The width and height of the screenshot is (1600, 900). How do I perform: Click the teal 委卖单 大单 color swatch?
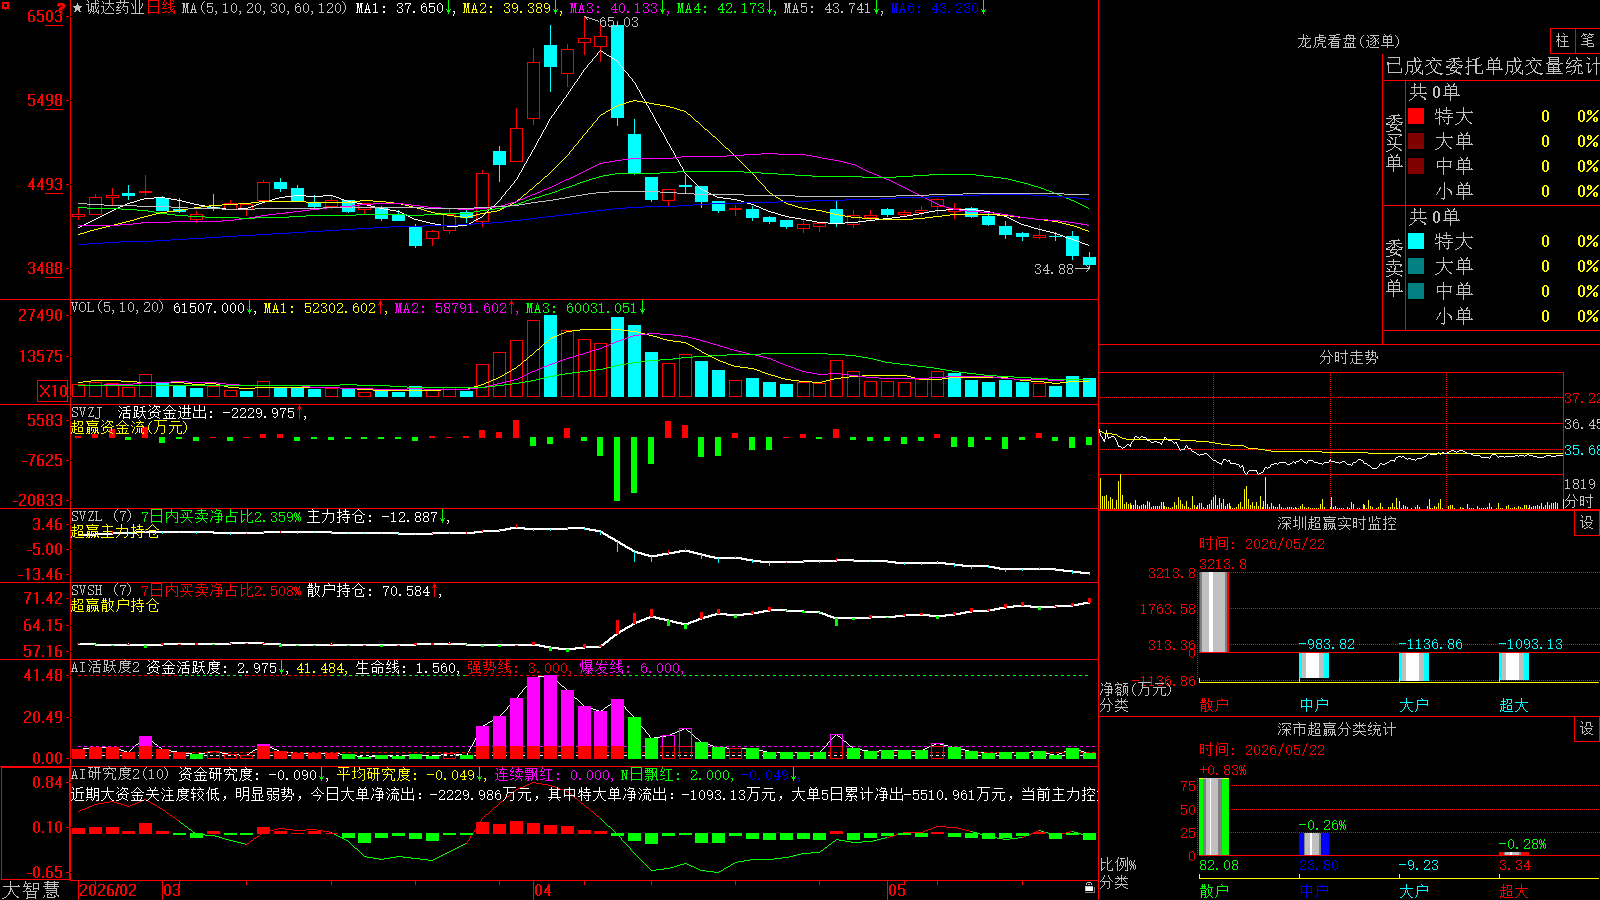click(1416, 266)
